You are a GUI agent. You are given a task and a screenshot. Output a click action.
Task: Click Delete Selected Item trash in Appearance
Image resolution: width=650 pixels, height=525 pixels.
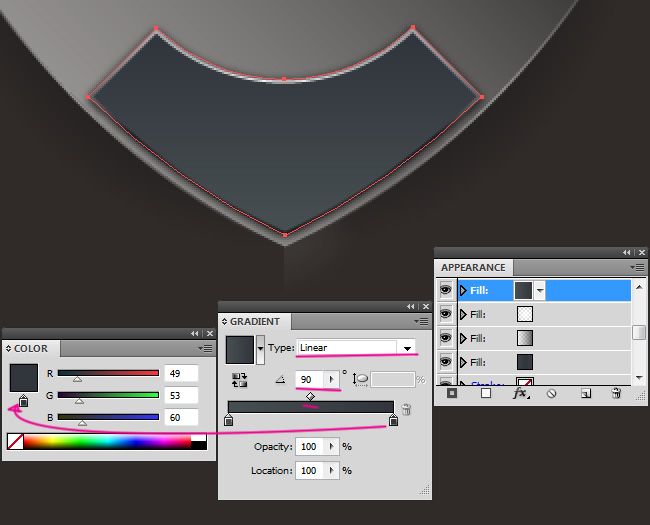click(x=616, y=394)
